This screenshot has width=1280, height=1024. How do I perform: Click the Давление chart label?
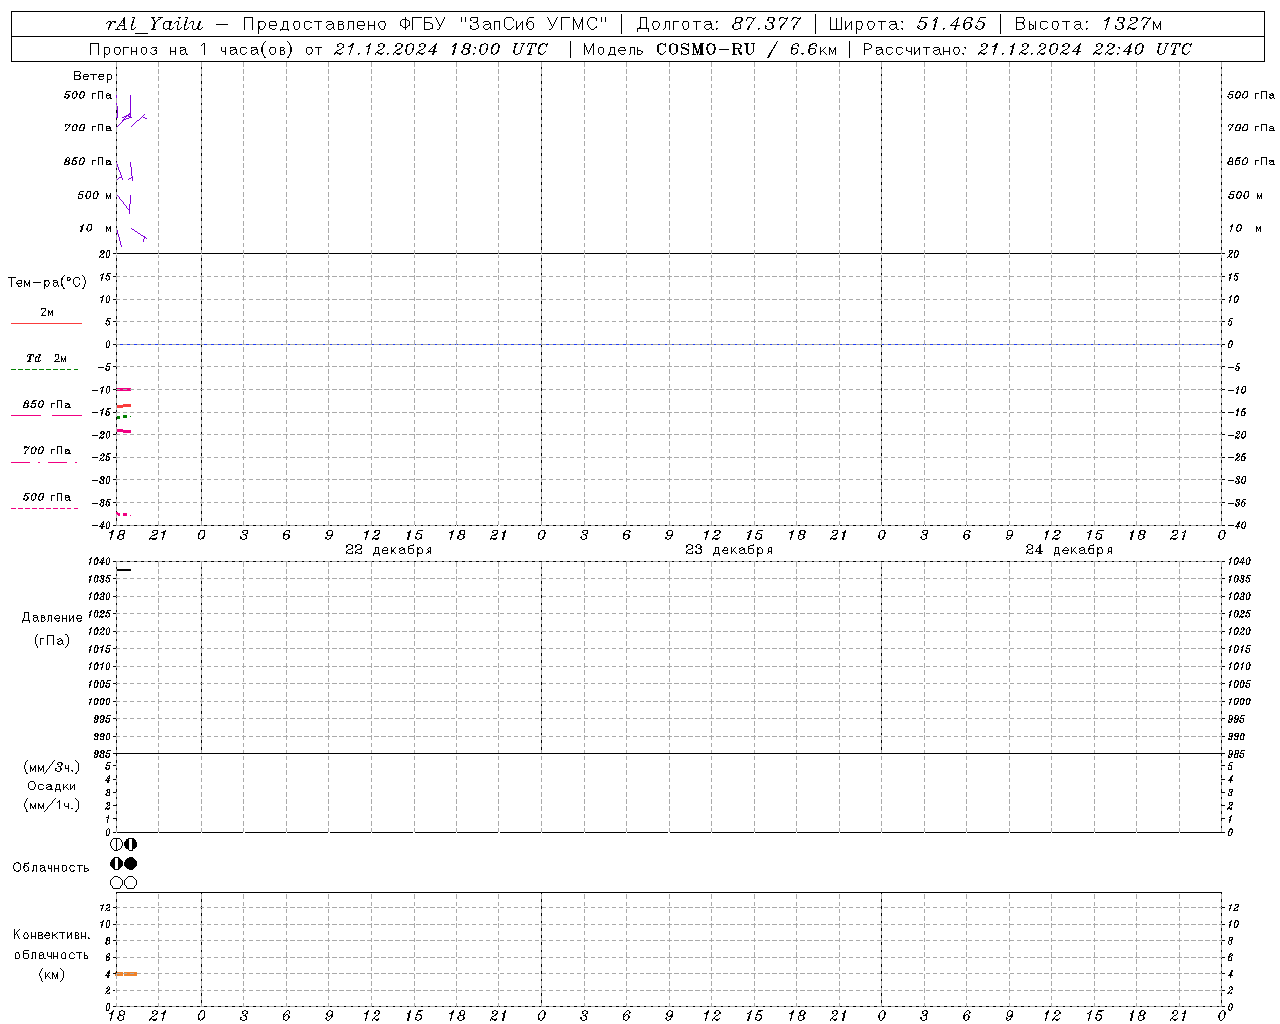(x=52, y=618)
